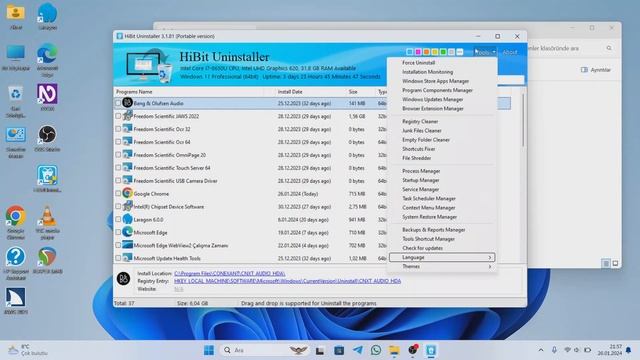This screenshot has height=360, width=640.
Task: Select the orange theme color swatch
Action: tap(426, 52)
